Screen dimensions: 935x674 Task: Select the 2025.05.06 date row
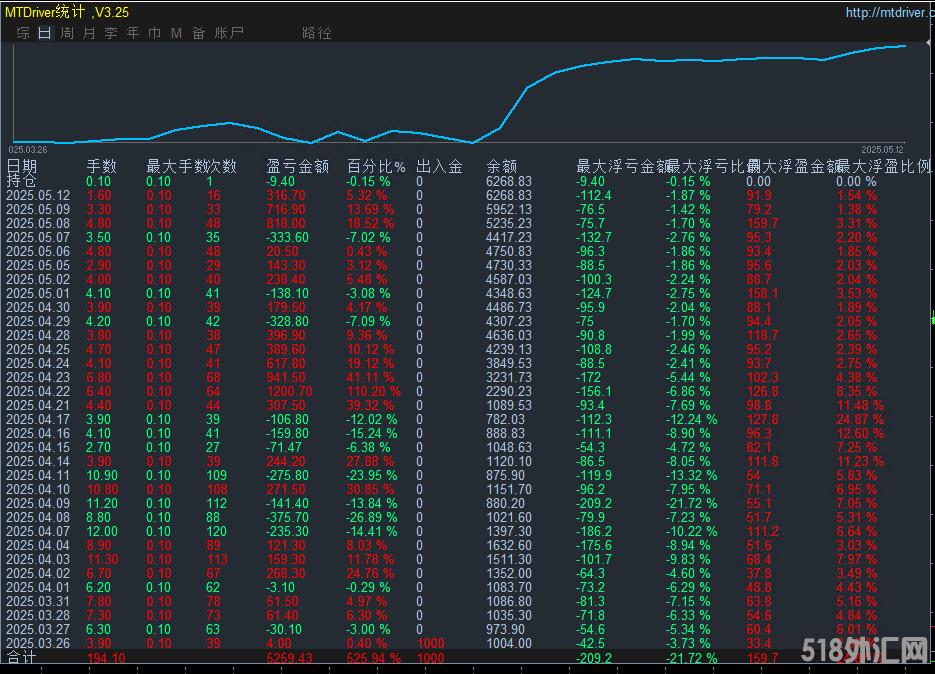[468, 251]
